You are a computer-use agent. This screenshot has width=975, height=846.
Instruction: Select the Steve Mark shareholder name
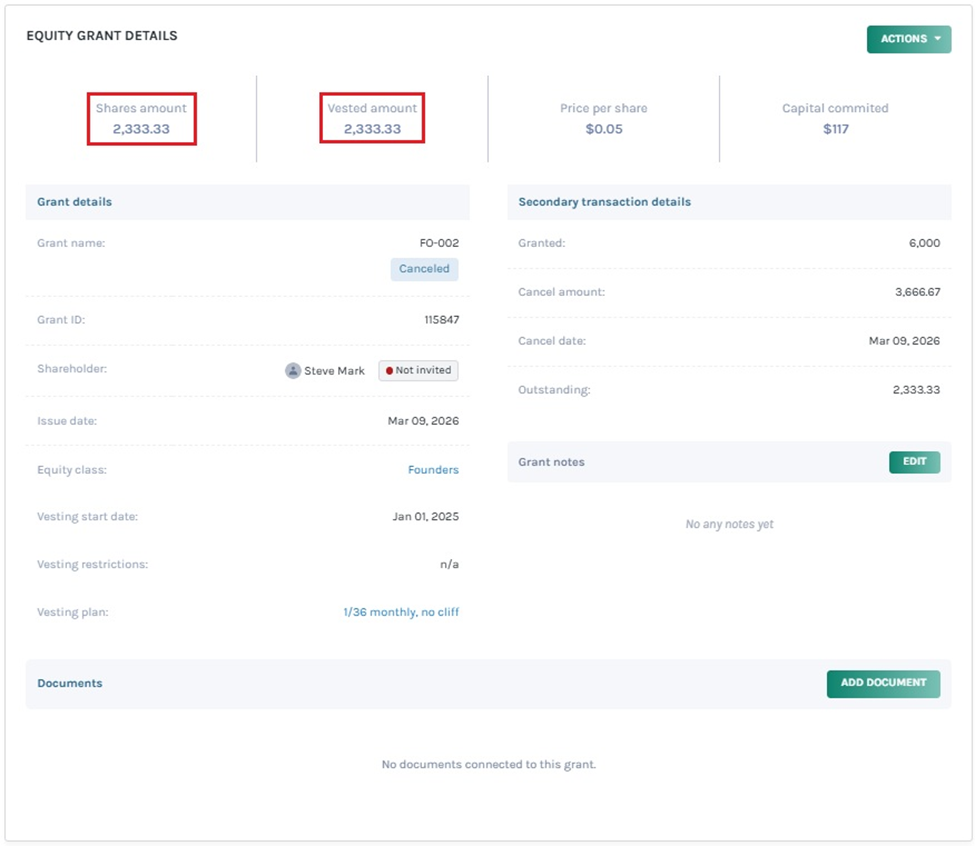(x=334, y=371)
